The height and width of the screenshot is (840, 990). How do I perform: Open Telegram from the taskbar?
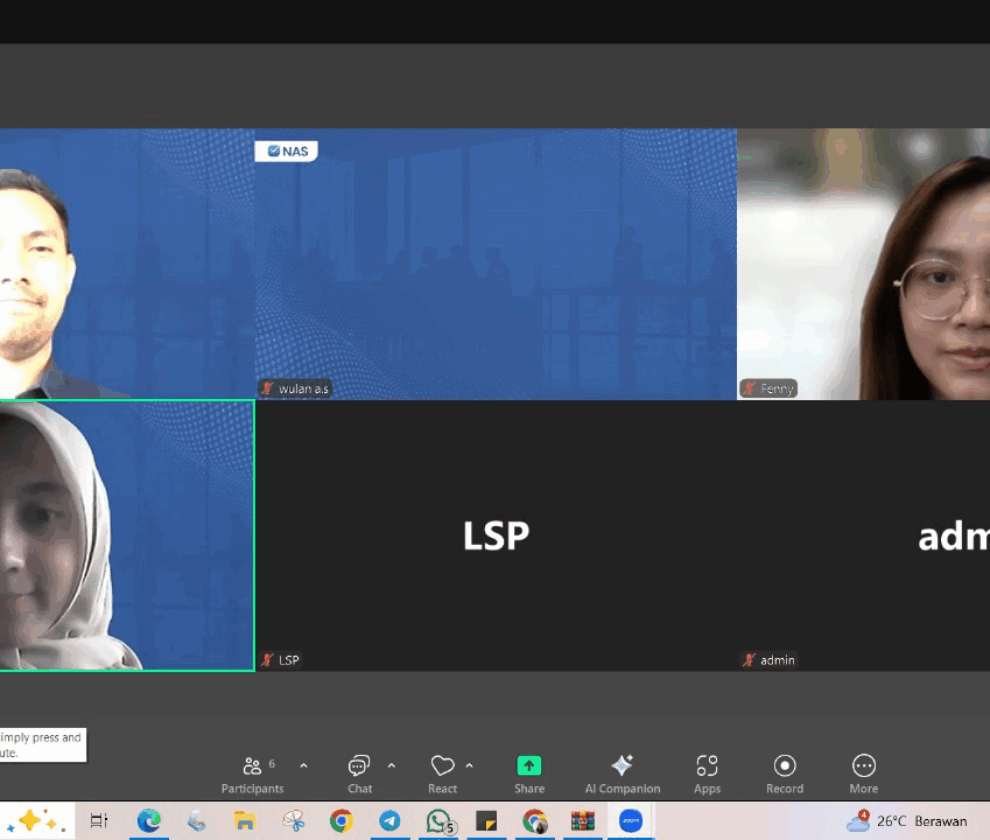click(390, 821)
